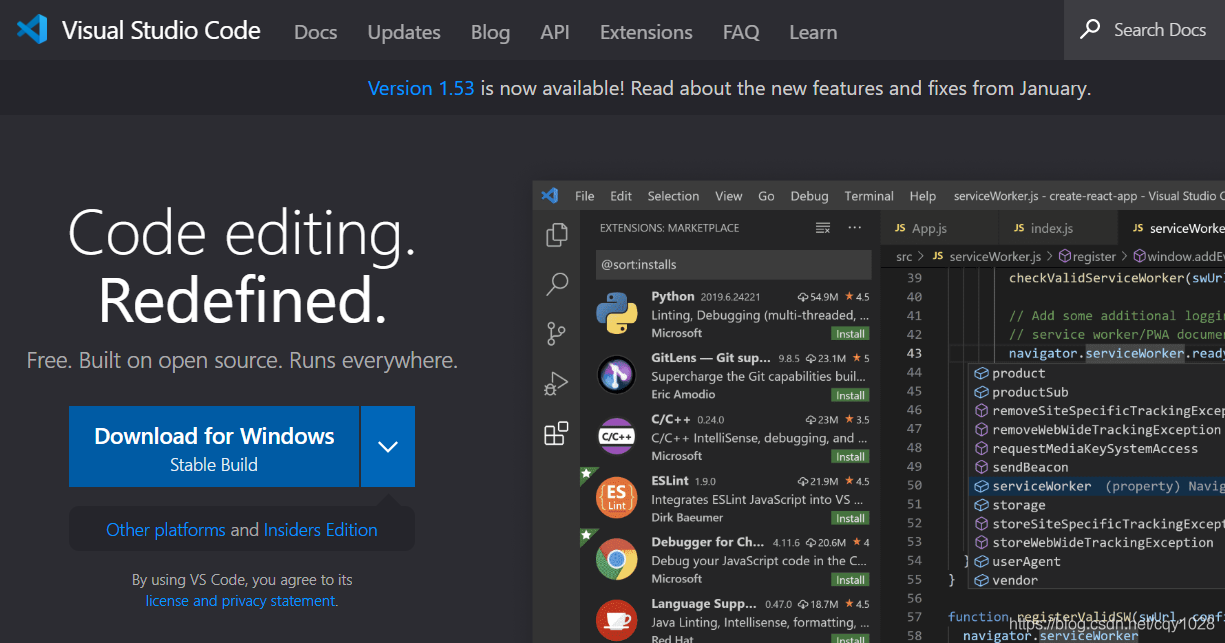Click the C/C++ extension icon

617,437
